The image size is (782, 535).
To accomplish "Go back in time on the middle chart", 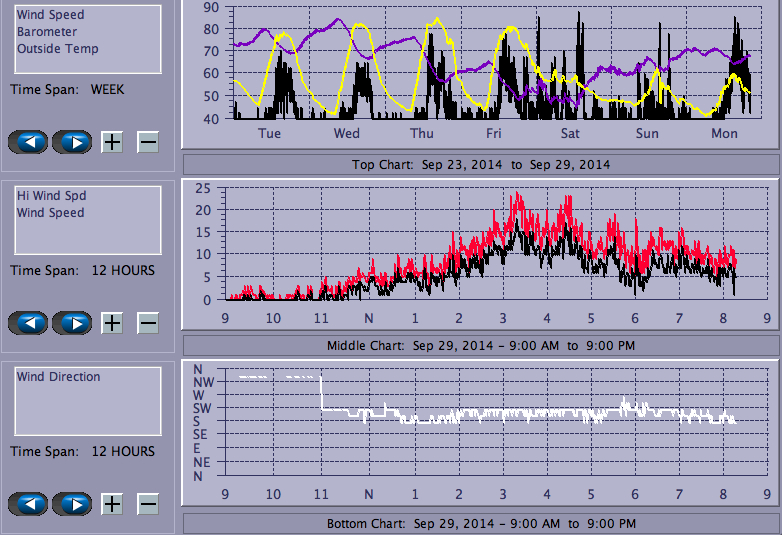I will point(28,323).
